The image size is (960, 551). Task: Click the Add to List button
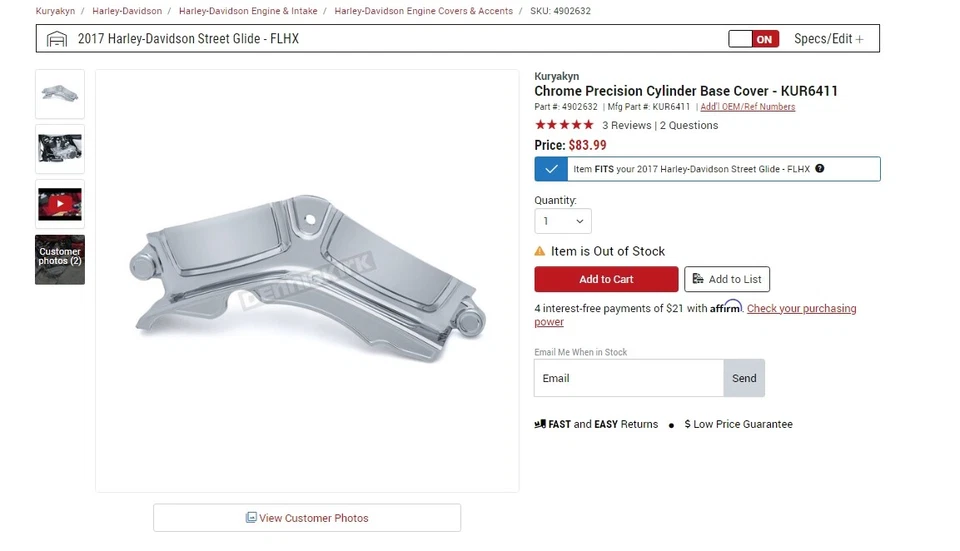727,279
